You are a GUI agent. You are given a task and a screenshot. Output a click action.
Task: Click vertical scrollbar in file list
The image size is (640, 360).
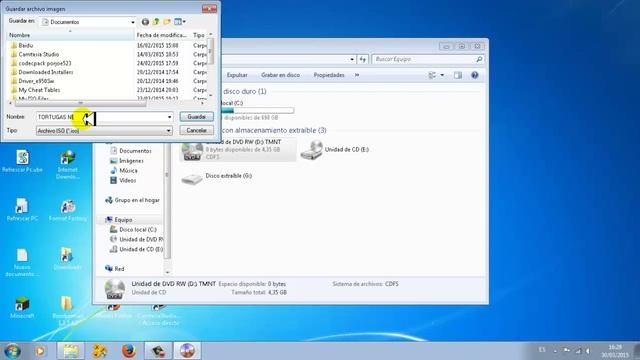coord(211,51)
